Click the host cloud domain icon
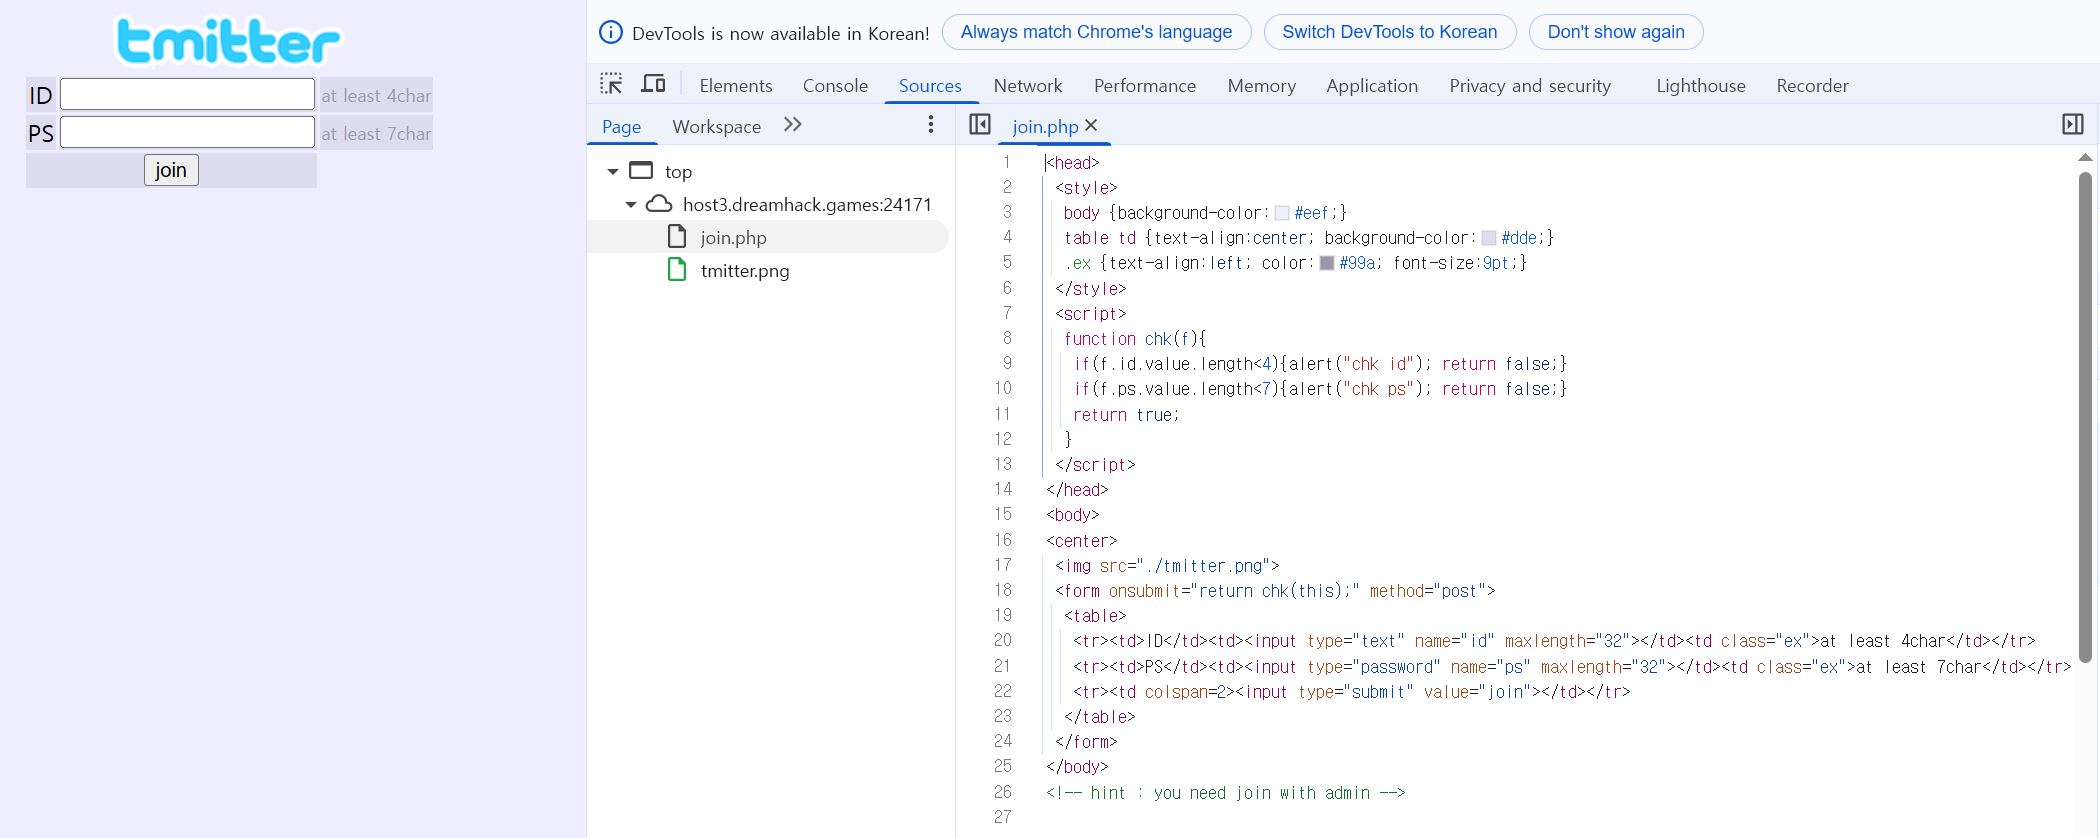Viewport: 2100px width, 838px height. coord(659,204)
